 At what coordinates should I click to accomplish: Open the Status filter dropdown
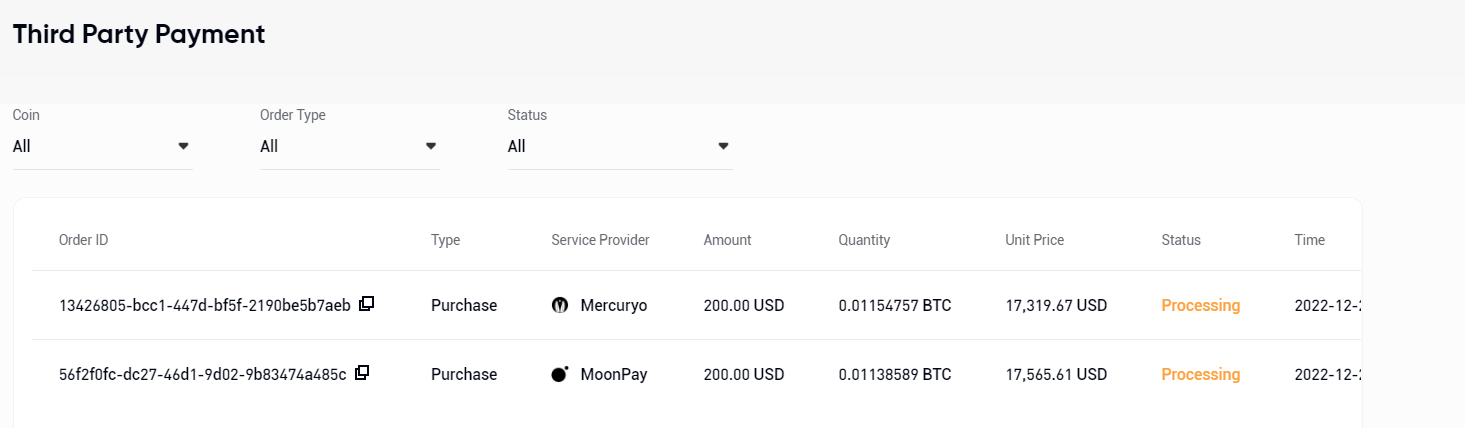pyautogui.click(x=620, y=146)
